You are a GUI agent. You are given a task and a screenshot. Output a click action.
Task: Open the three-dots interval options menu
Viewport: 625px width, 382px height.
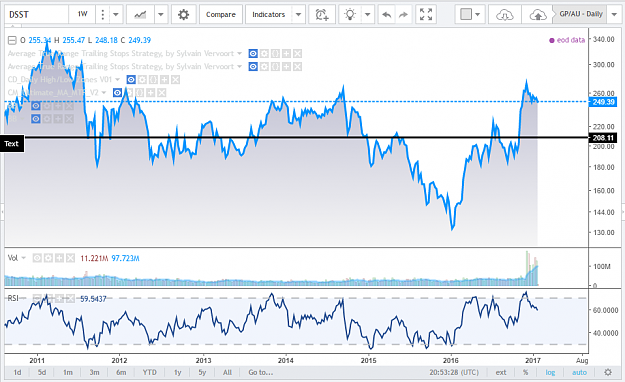102,15
